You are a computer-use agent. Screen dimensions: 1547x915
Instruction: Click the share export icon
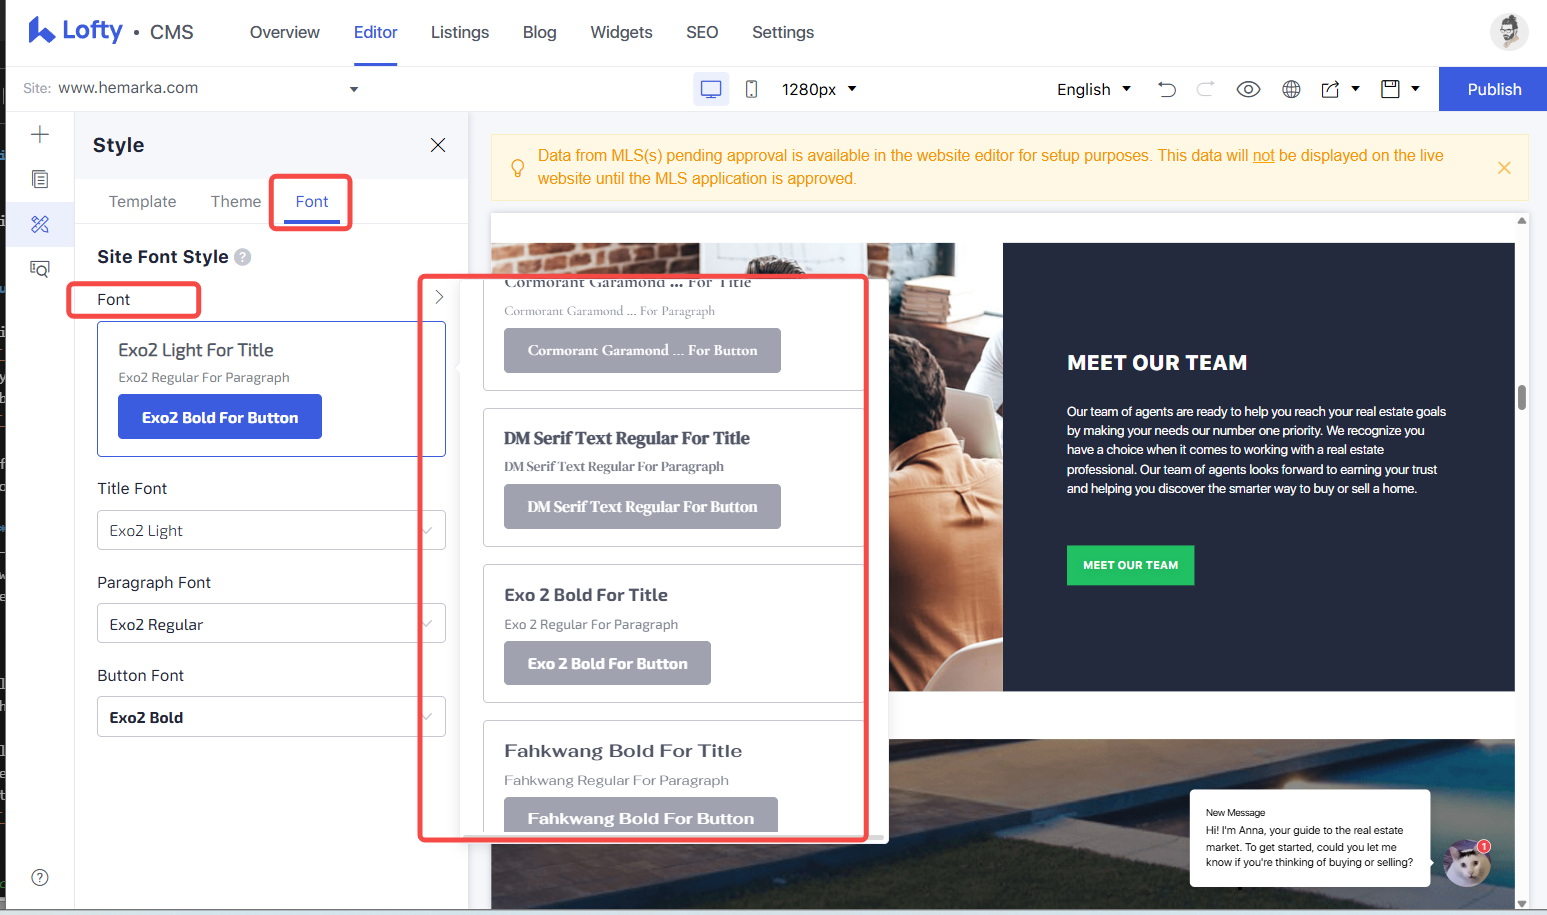1330,89
